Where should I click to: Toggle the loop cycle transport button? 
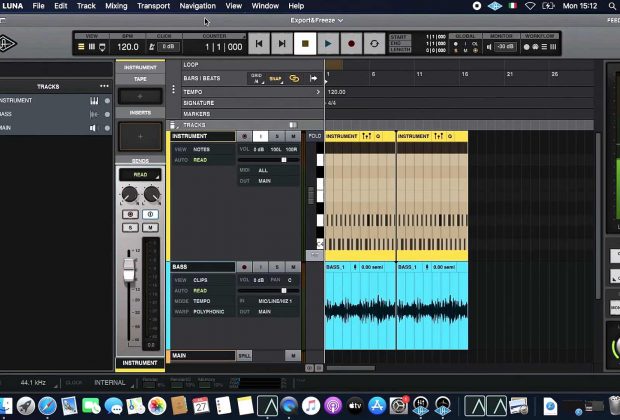(x=374, y=44)
